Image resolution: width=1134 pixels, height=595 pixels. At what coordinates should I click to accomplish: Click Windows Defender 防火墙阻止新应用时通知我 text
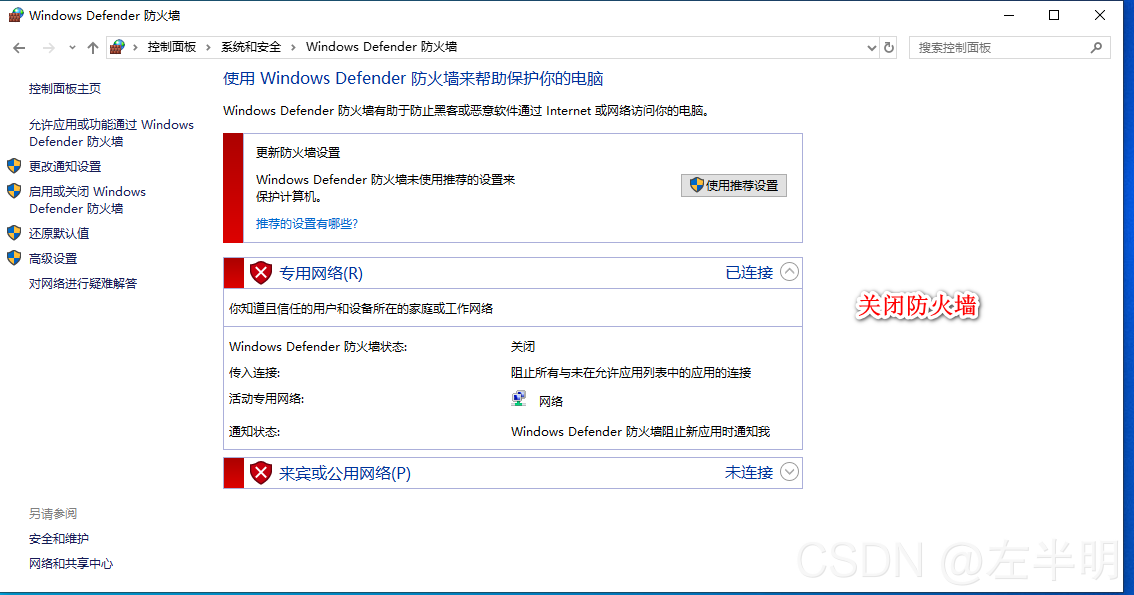(640, 432)
